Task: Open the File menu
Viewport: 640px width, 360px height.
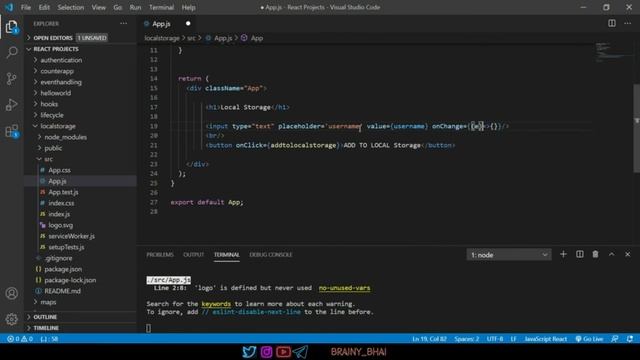Action: click(x=26, y=7)
